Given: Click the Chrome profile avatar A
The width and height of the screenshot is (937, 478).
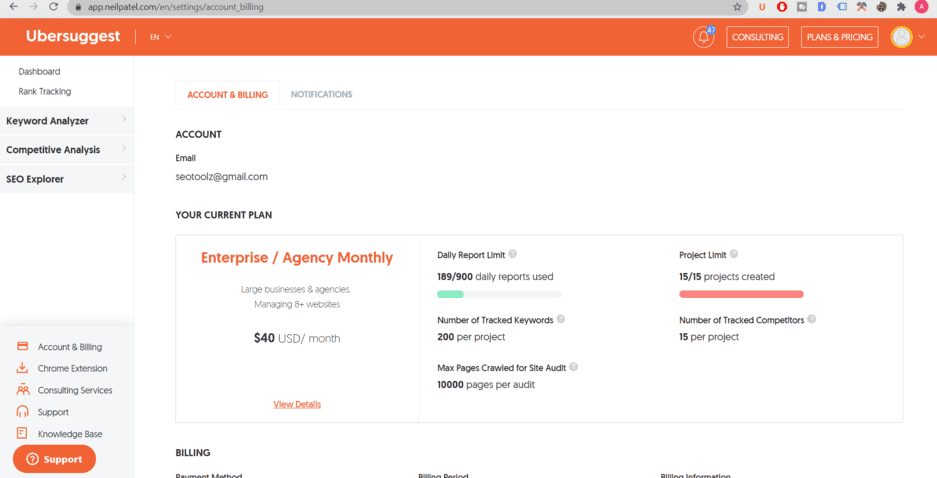Looking at the screenshot, I should click(921, 7).
